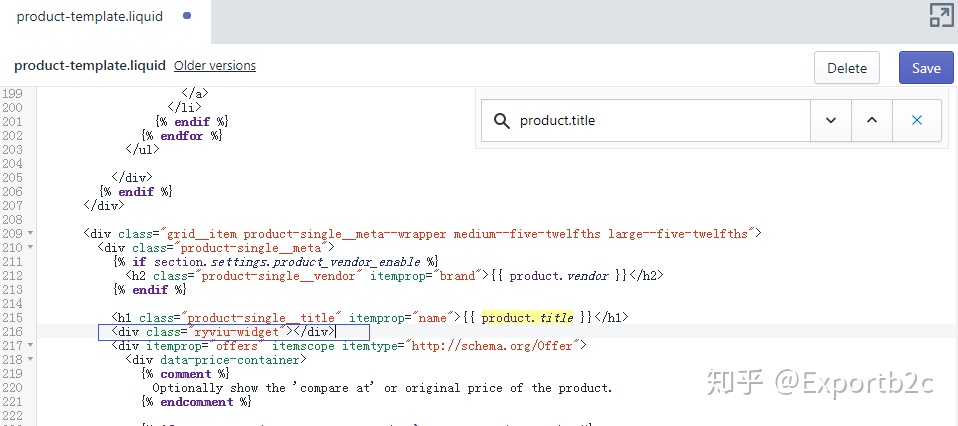Collapse code fold at line 218
958x426 pixels.
coord(30,360)
